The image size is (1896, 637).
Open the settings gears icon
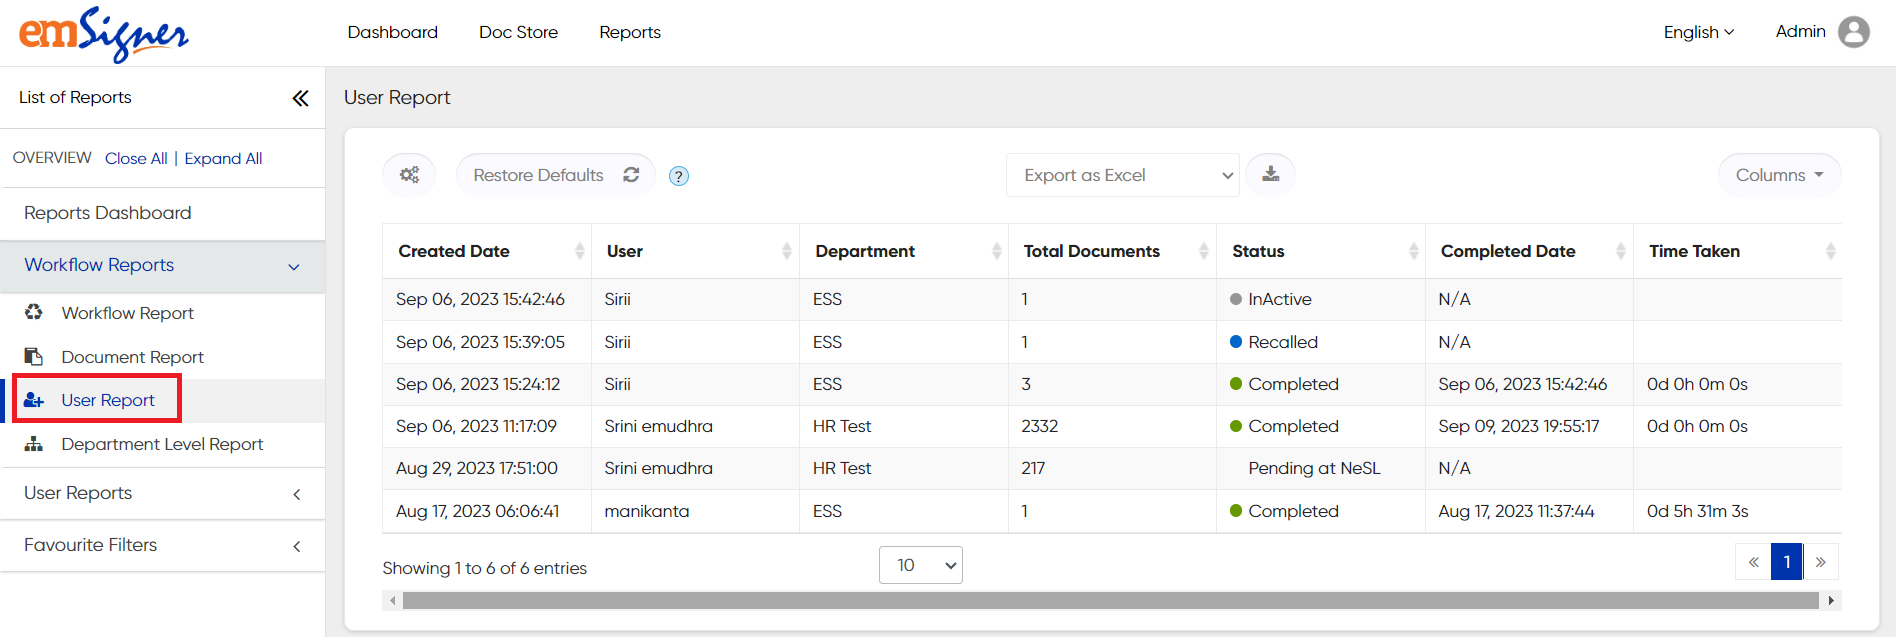[409, 175]
